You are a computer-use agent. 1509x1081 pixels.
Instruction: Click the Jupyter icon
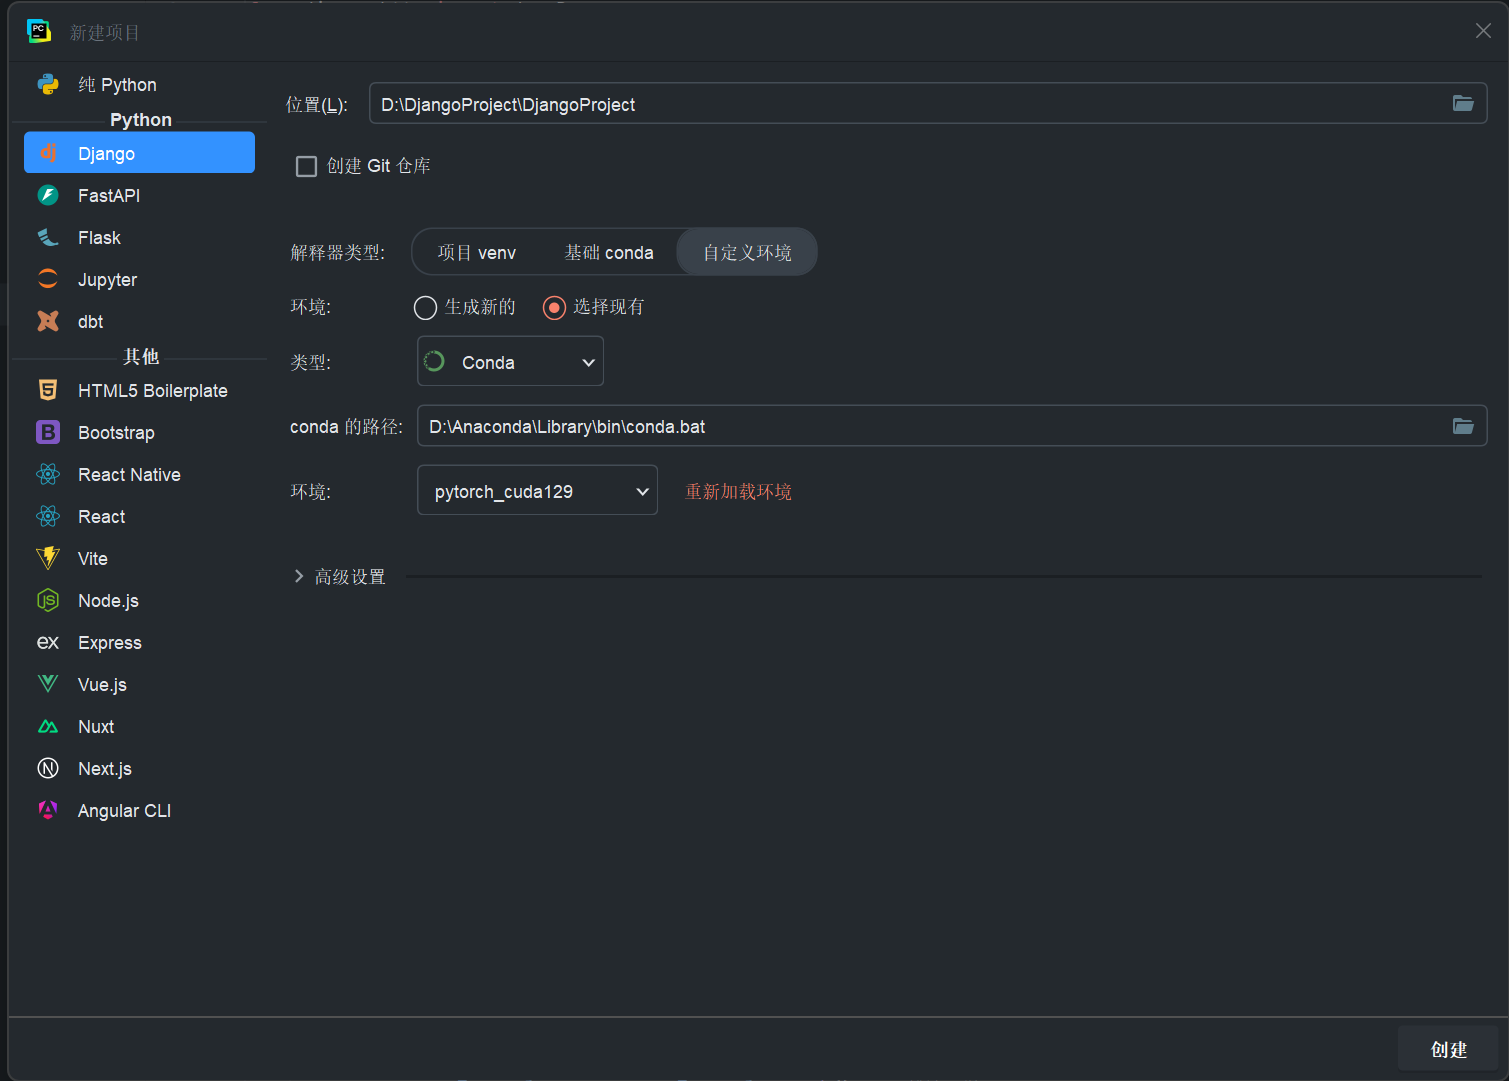pyautogui.click(x=48, y=279)
